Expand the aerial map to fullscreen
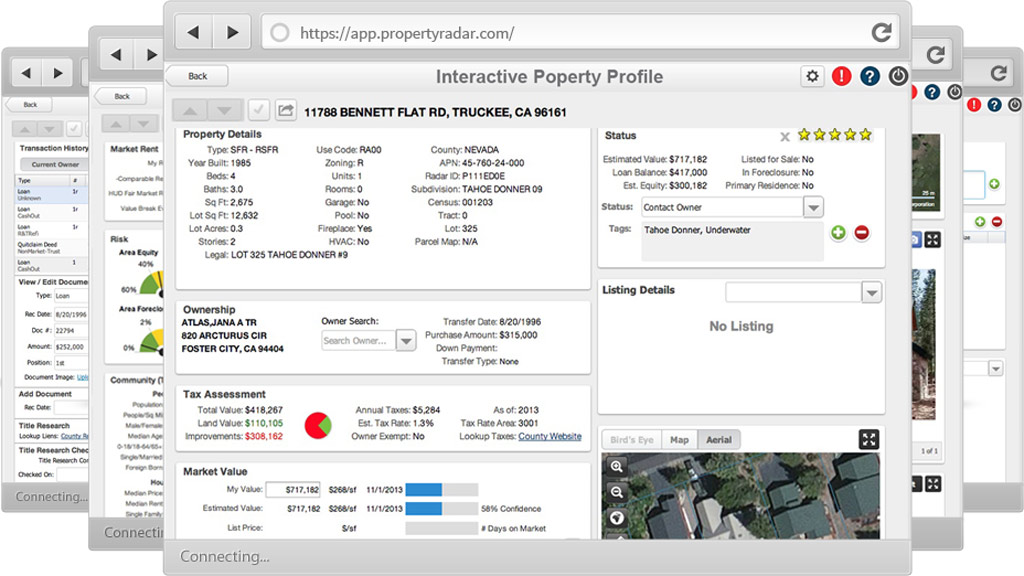 point(869,439)
